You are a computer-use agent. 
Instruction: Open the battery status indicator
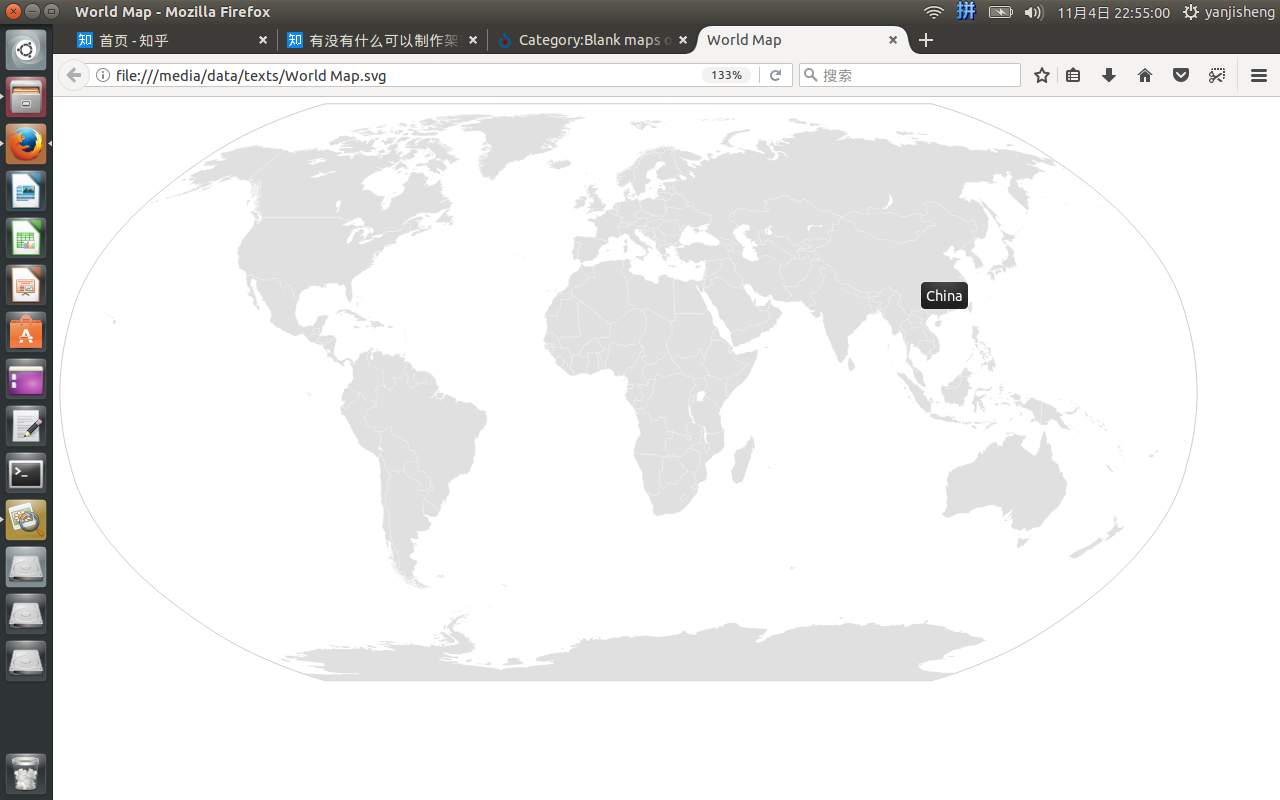[x=1000, y=12]
